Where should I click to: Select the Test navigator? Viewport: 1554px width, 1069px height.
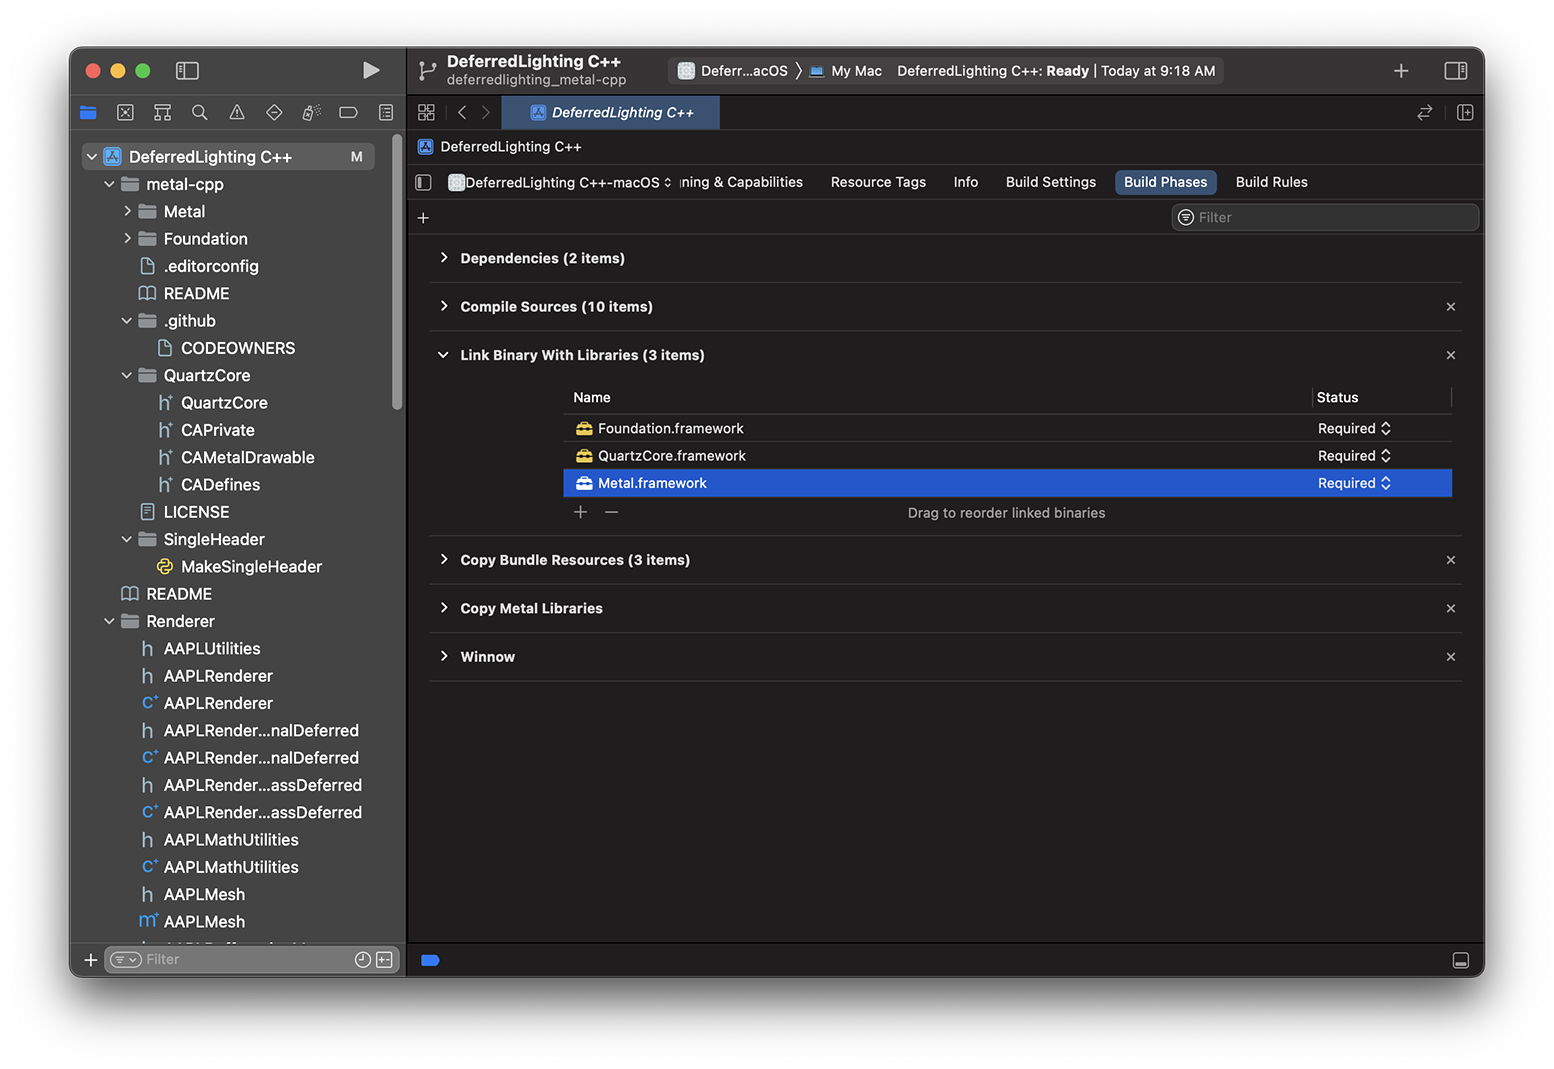(x=274, y=112)
